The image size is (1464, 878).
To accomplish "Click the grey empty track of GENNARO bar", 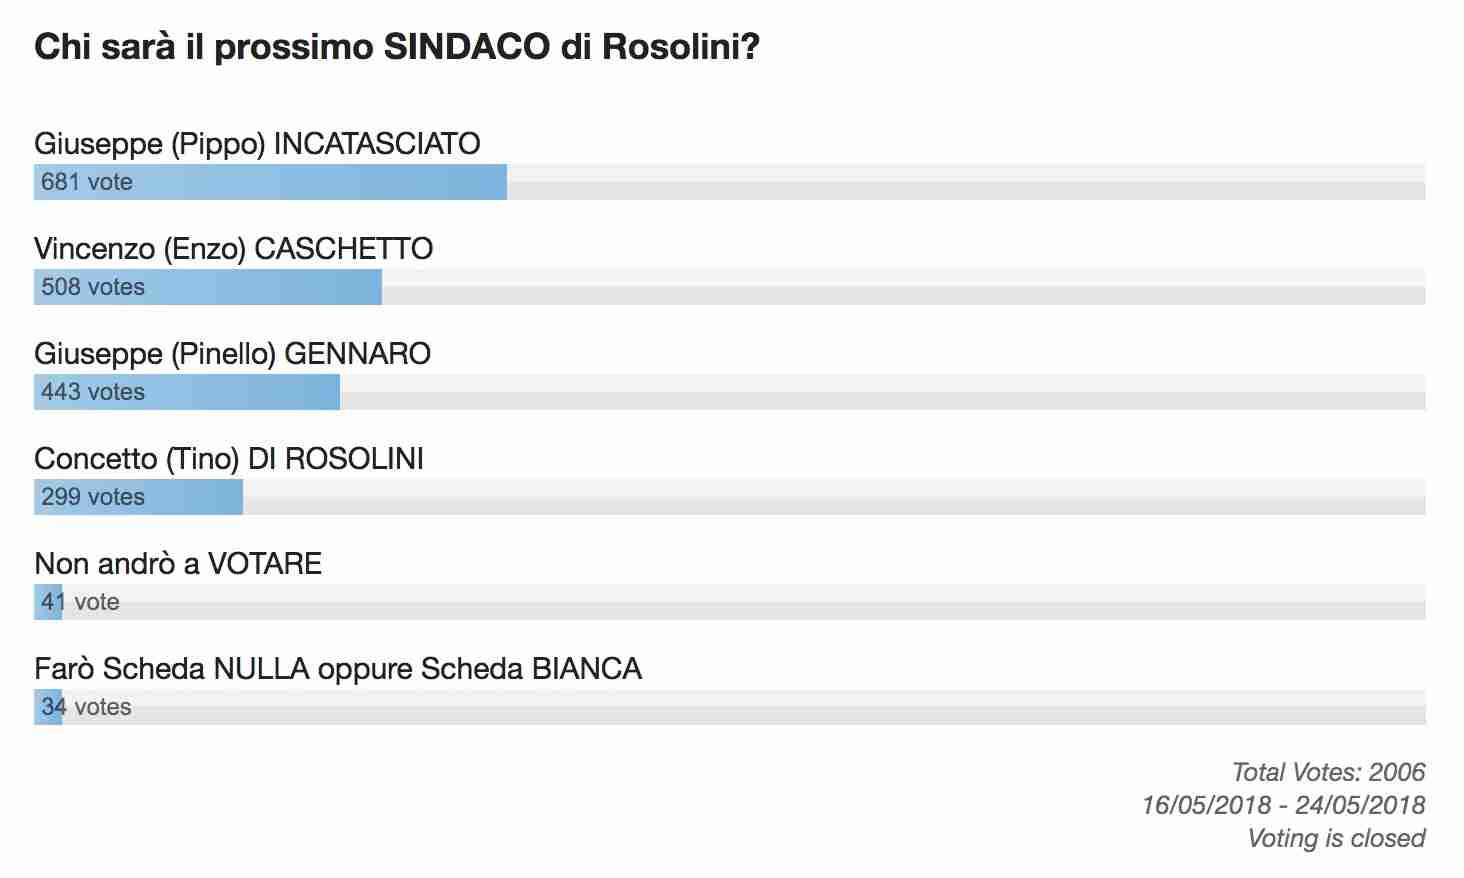I will 883,392.
